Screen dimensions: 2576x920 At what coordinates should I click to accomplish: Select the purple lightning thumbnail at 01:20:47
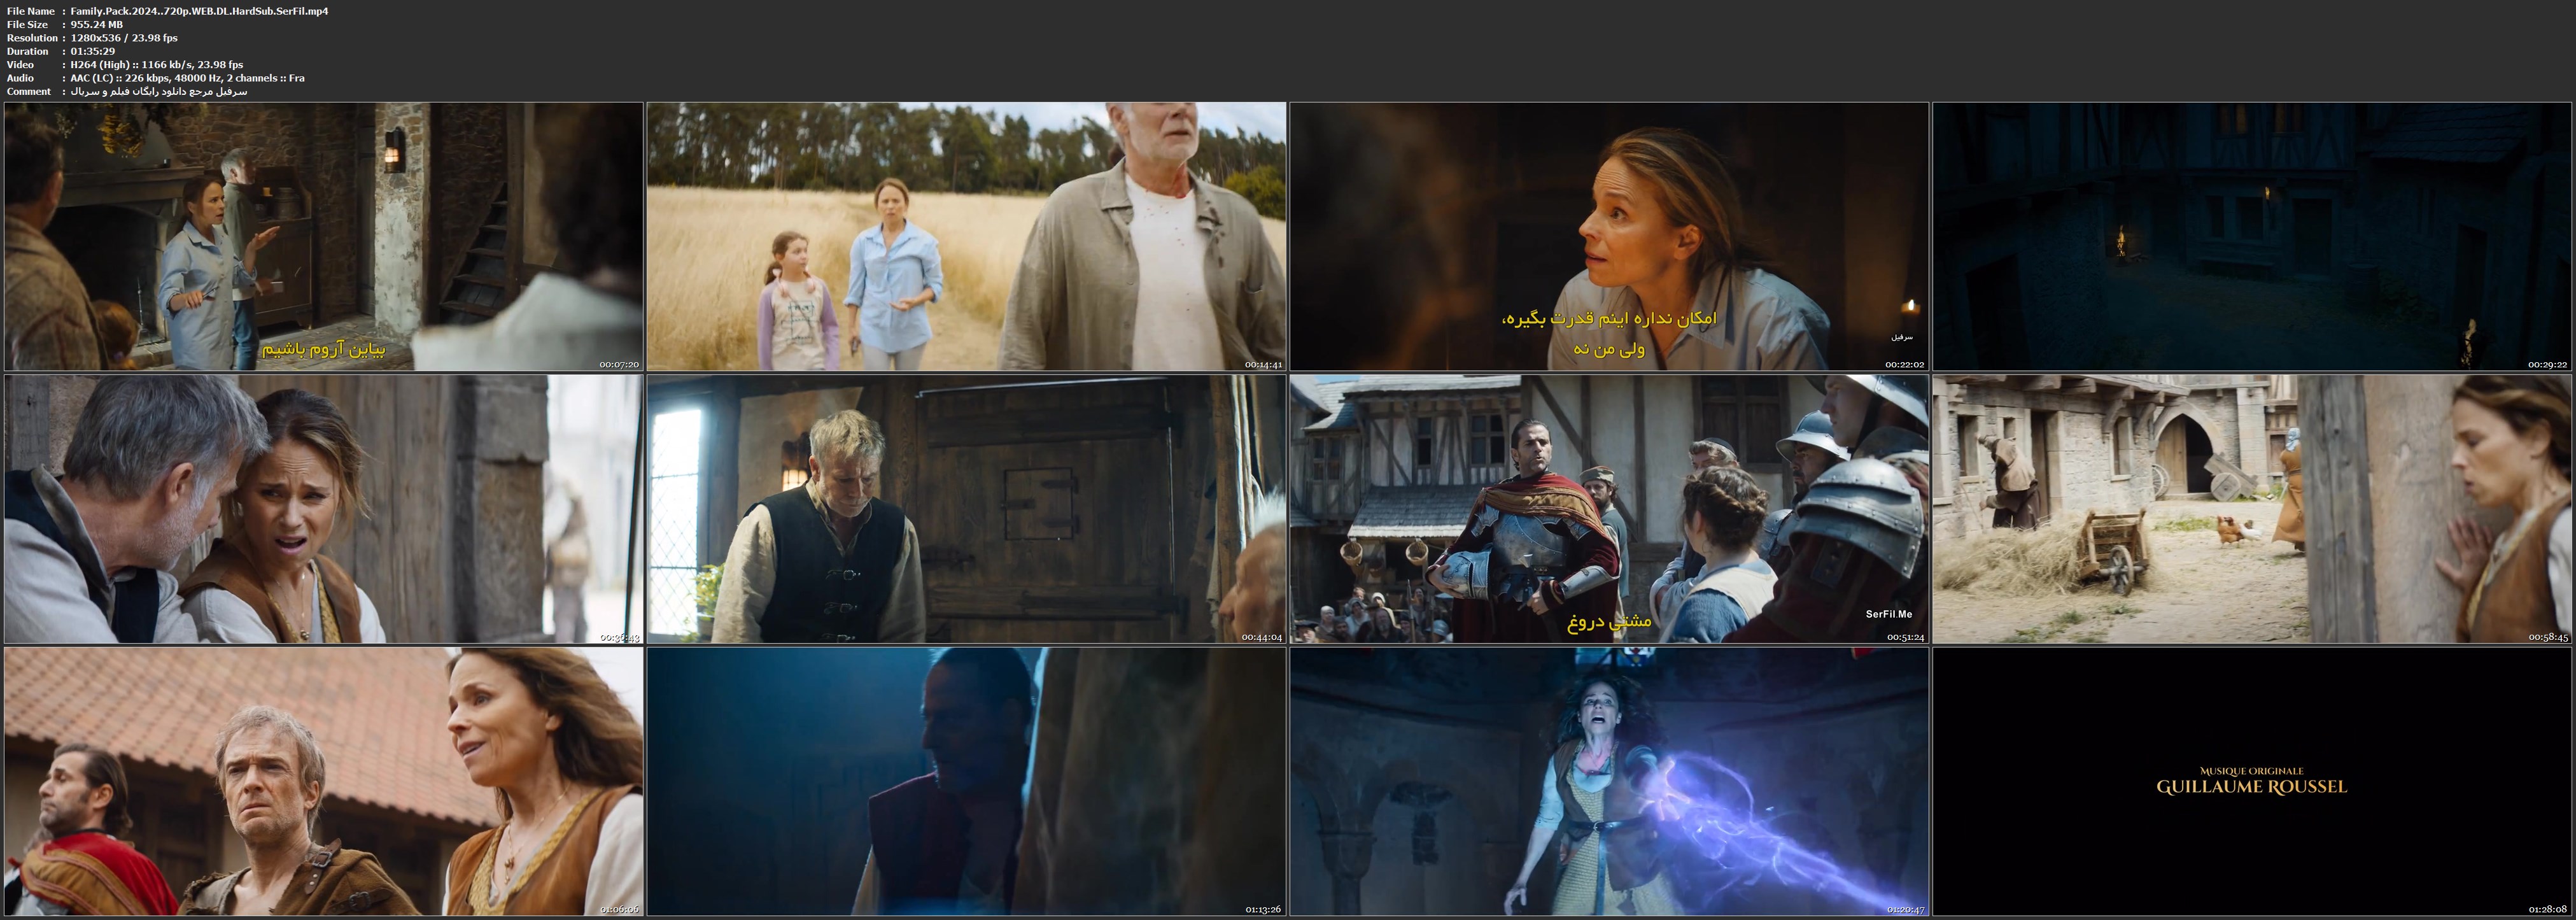click(x=1608, y=781)
